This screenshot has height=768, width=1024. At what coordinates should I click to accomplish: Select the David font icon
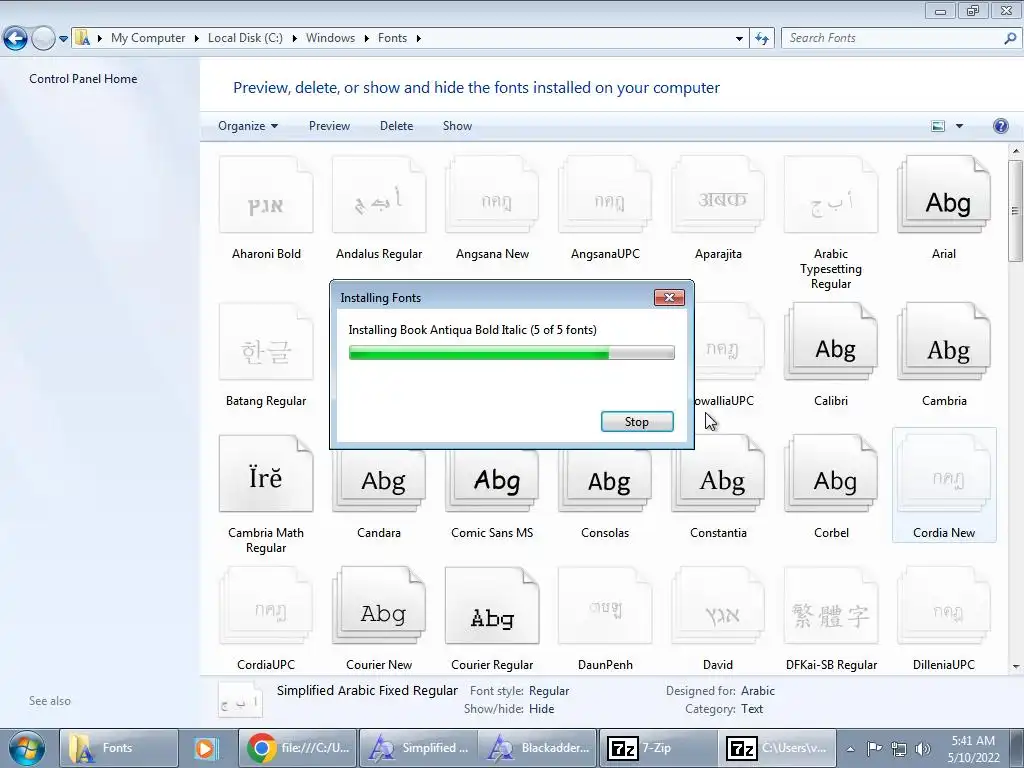click(x=718, y=605)
